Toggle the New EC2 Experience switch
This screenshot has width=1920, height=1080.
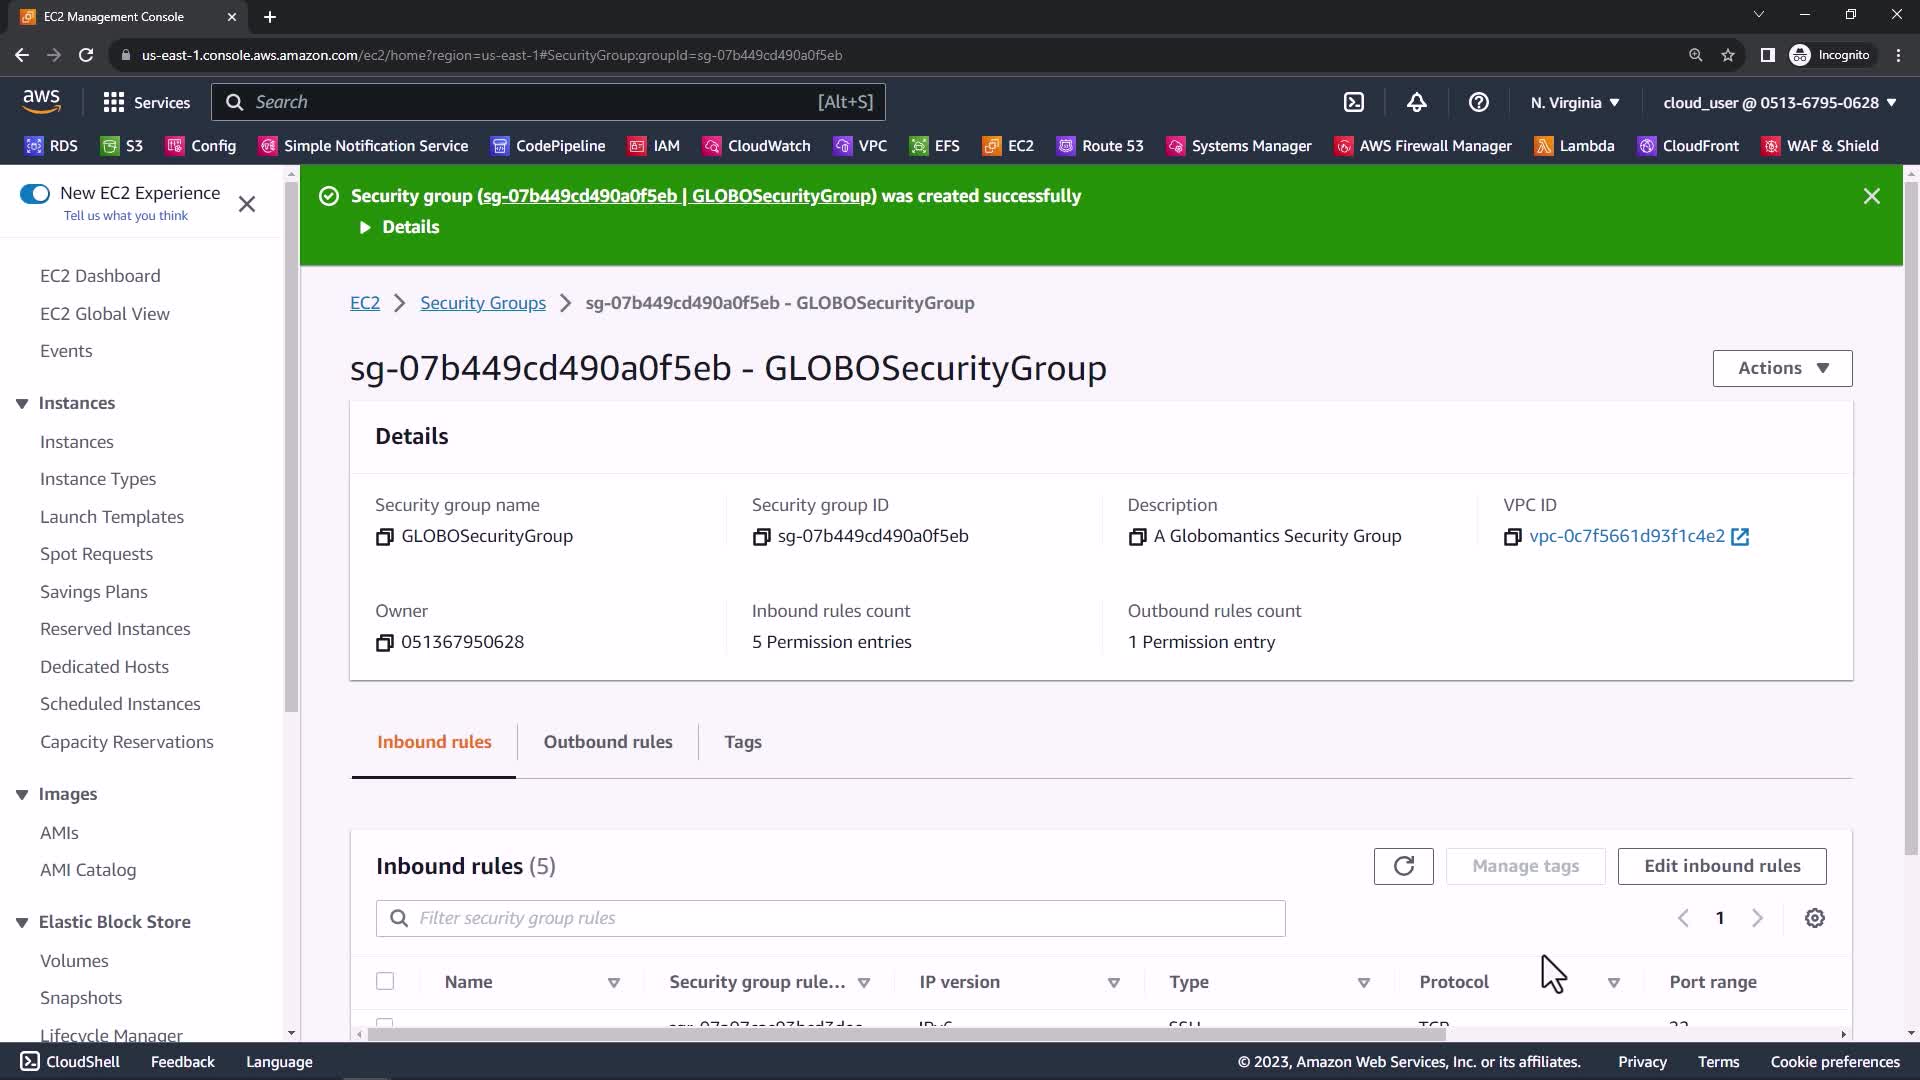point(35,194)
